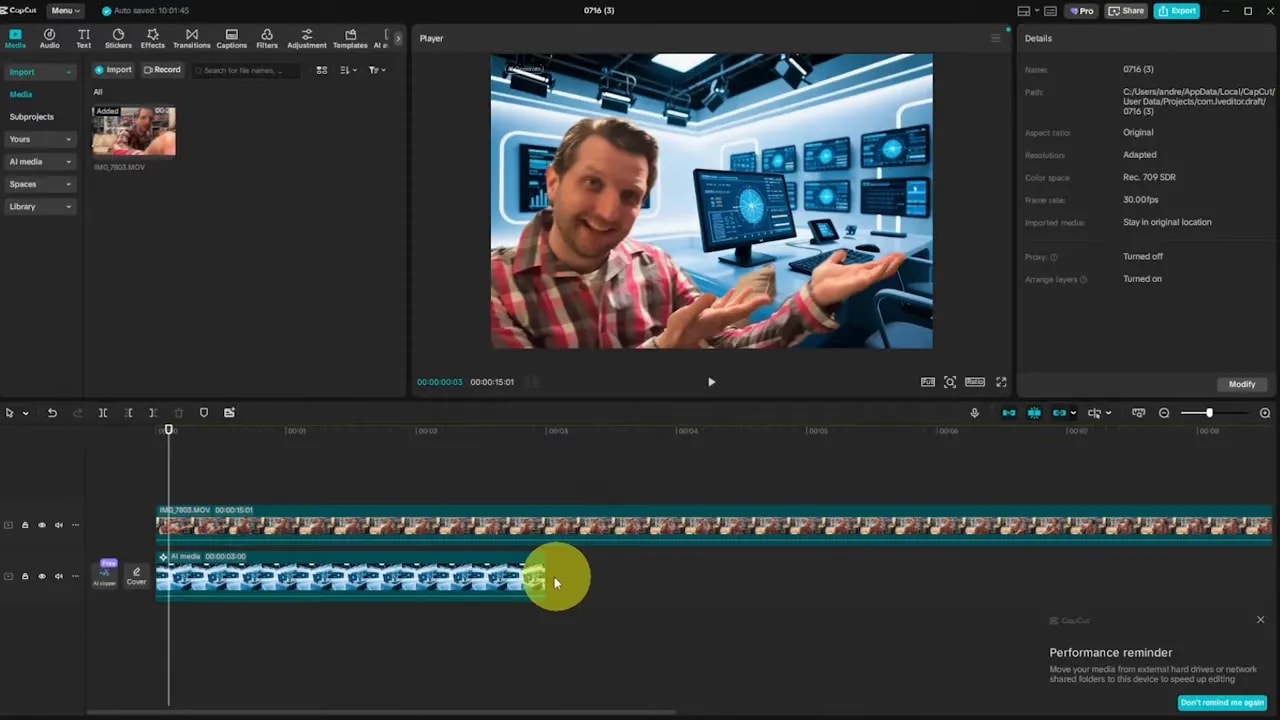Select the Split tool in the timeline toolbar
Viewport: 1280px width, 720px height.
click(103, 412)
